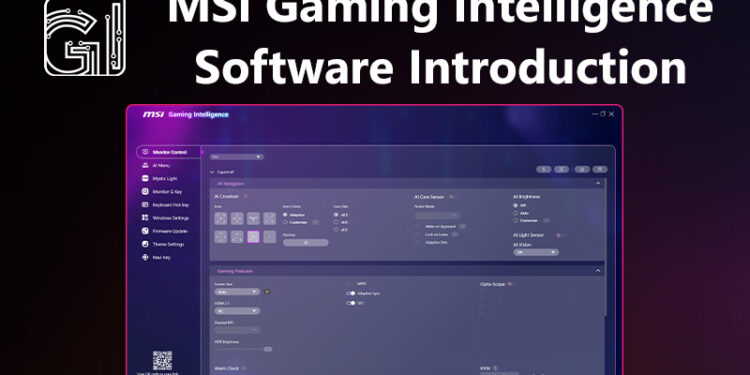The width and height of the screenshot is (750, 375).
Task: Open the HDMI 2.1 dropdown
Action: pyautogui.click(x=237, y=311)
